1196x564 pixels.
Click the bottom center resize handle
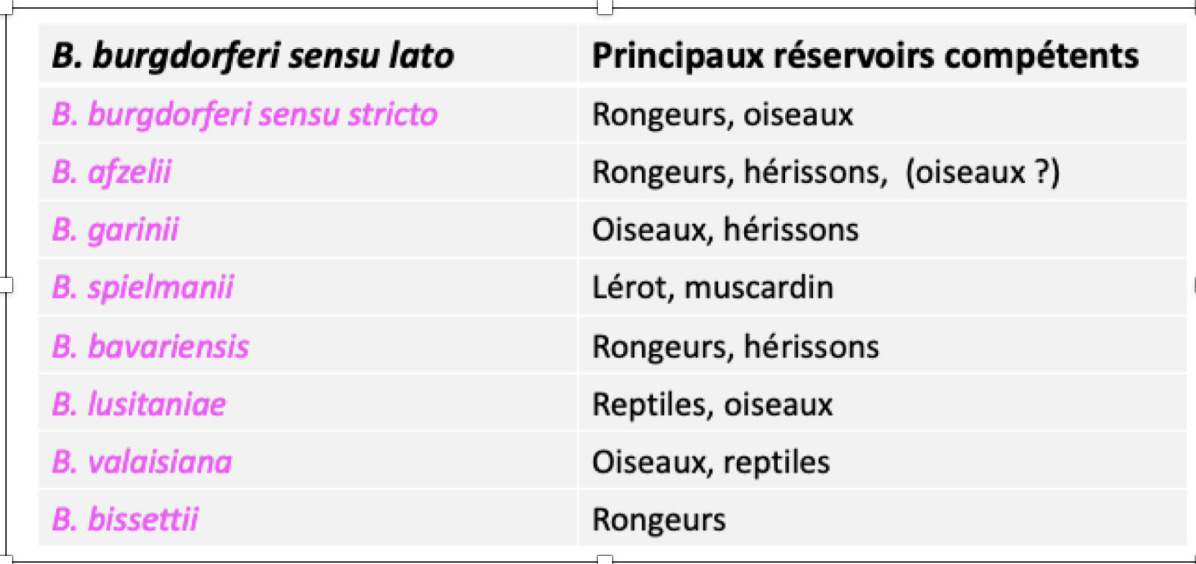click(605, 559)
